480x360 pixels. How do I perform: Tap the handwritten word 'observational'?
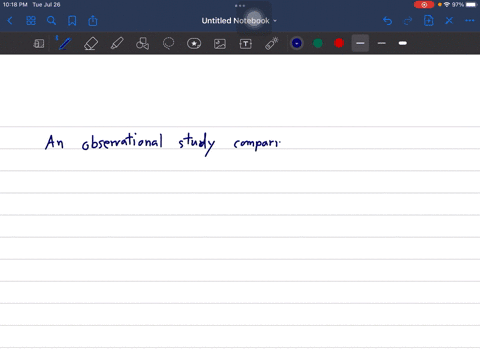point(122,142)
